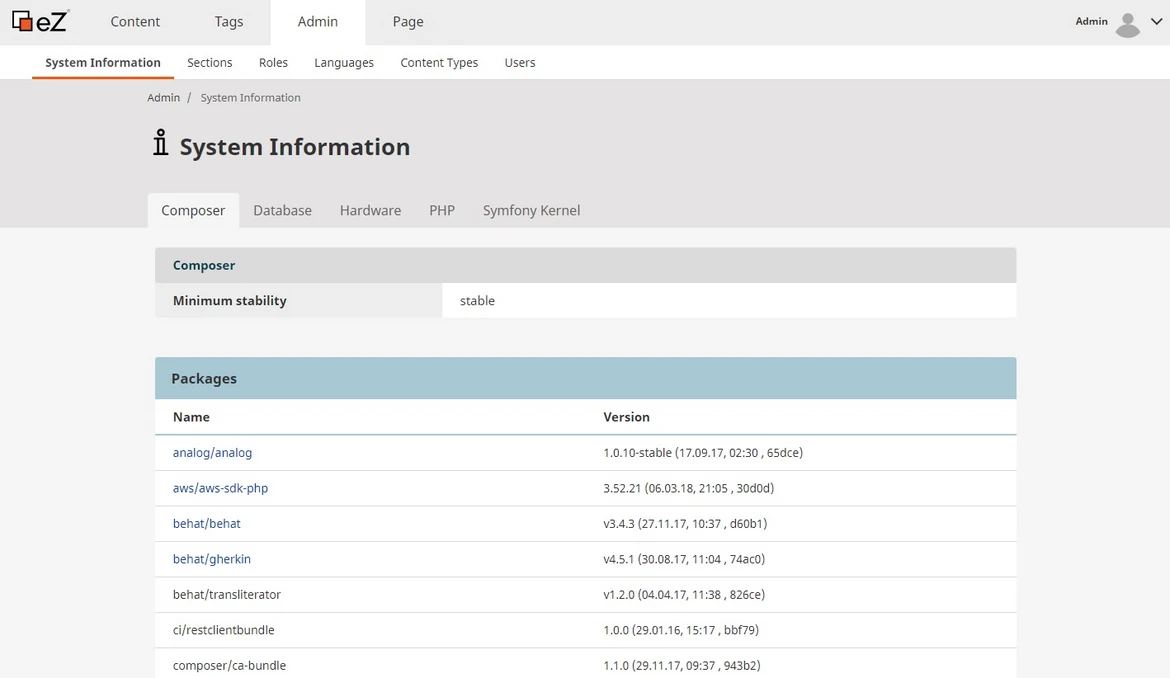Click the Admin breadcrumb link
The width and height of the screenshot is (1170, 678).
coord(163,97)
